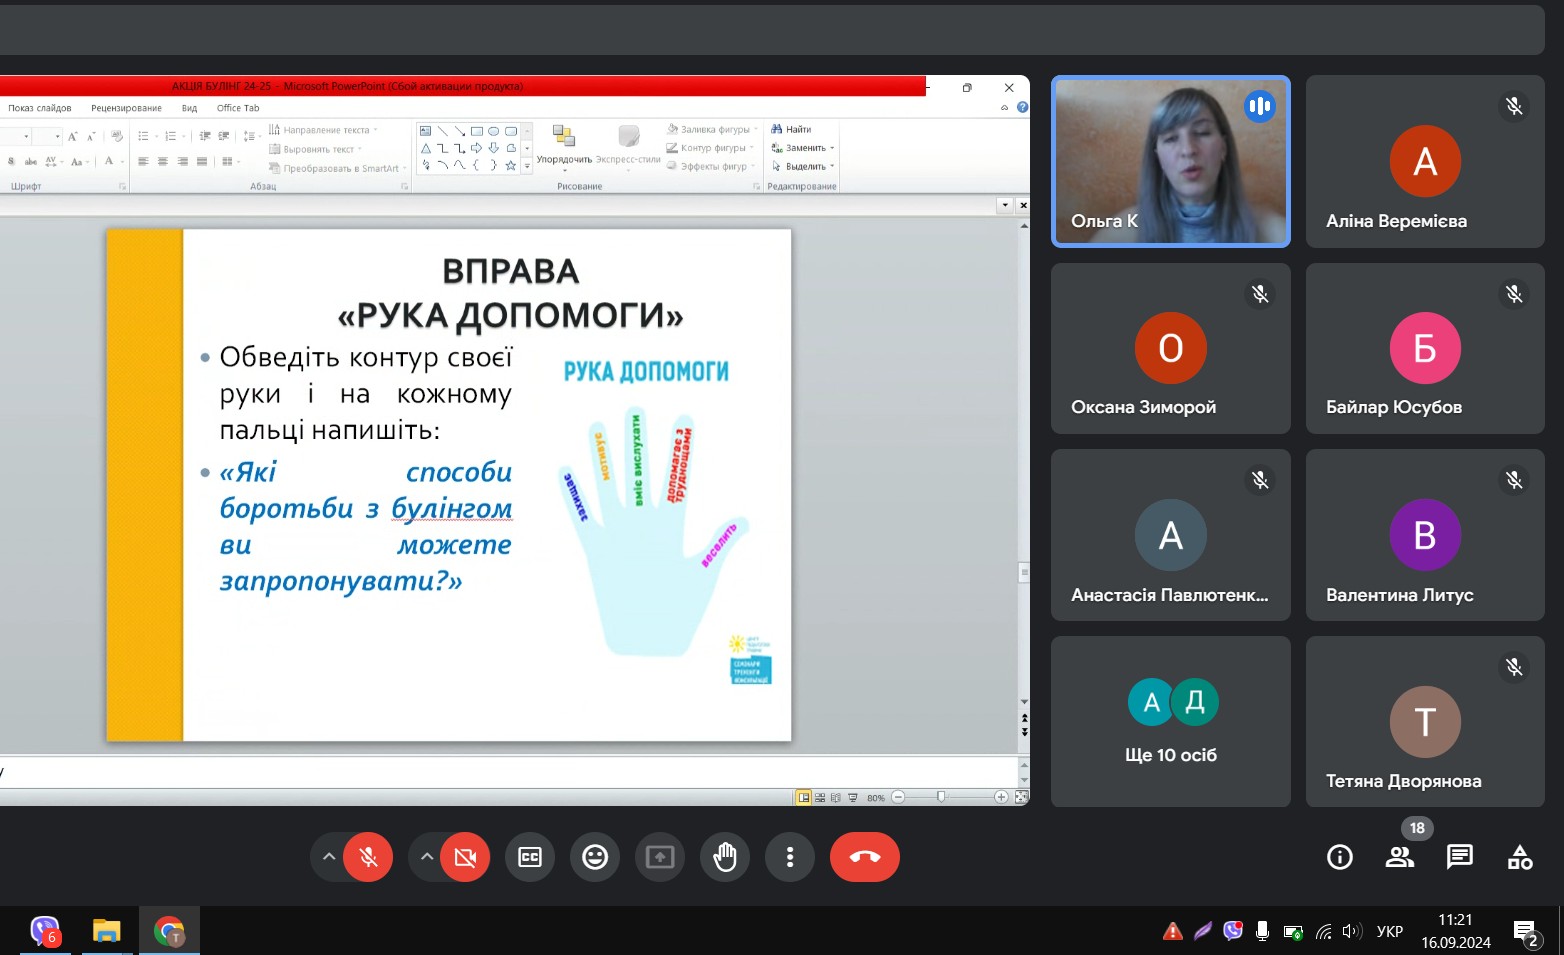The width and height of the screenshot is (1564, 955).
Task: Unmute the microphone
Action: (368, 857)
